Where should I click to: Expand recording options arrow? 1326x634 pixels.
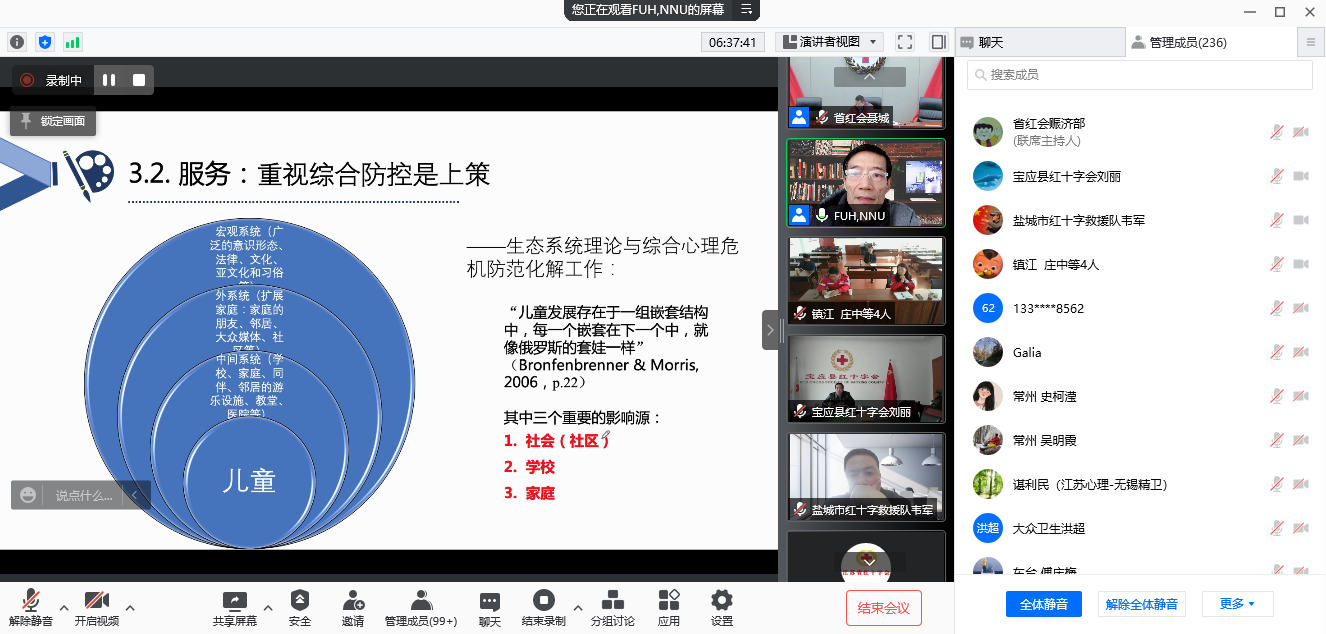pyautogui.click(x=576, y=607)
